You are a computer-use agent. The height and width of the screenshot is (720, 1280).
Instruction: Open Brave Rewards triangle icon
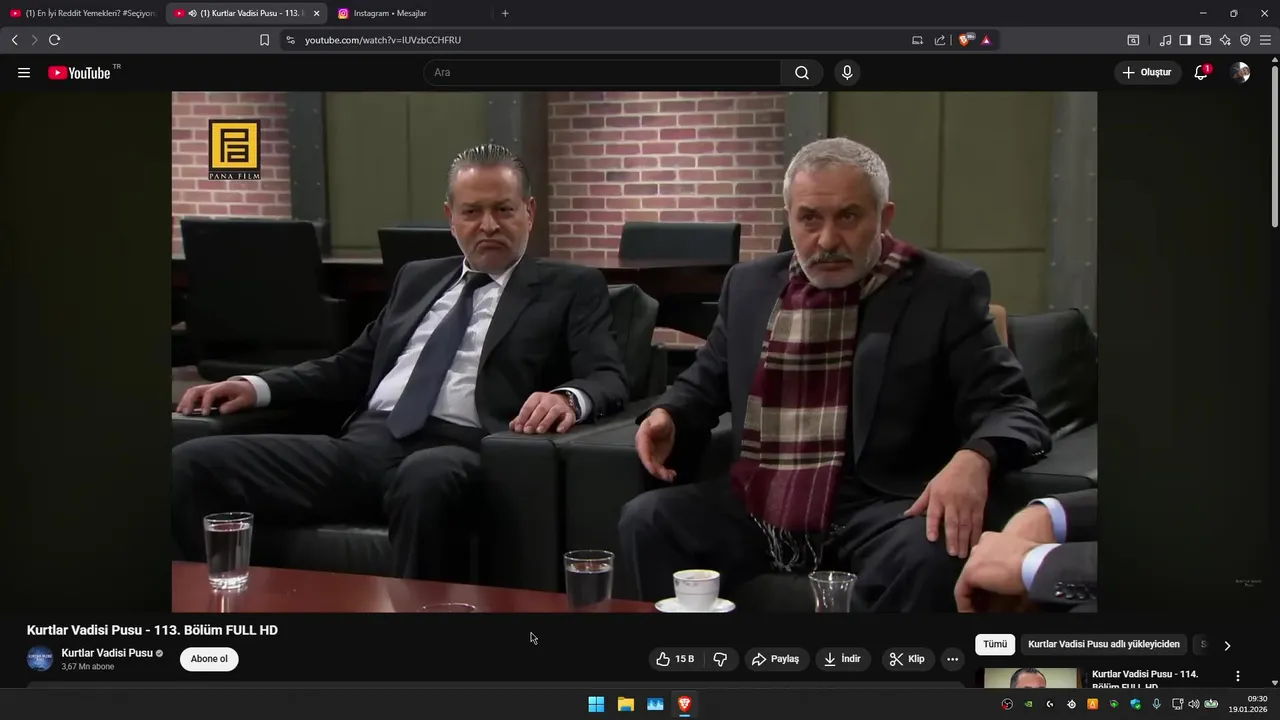986,40
